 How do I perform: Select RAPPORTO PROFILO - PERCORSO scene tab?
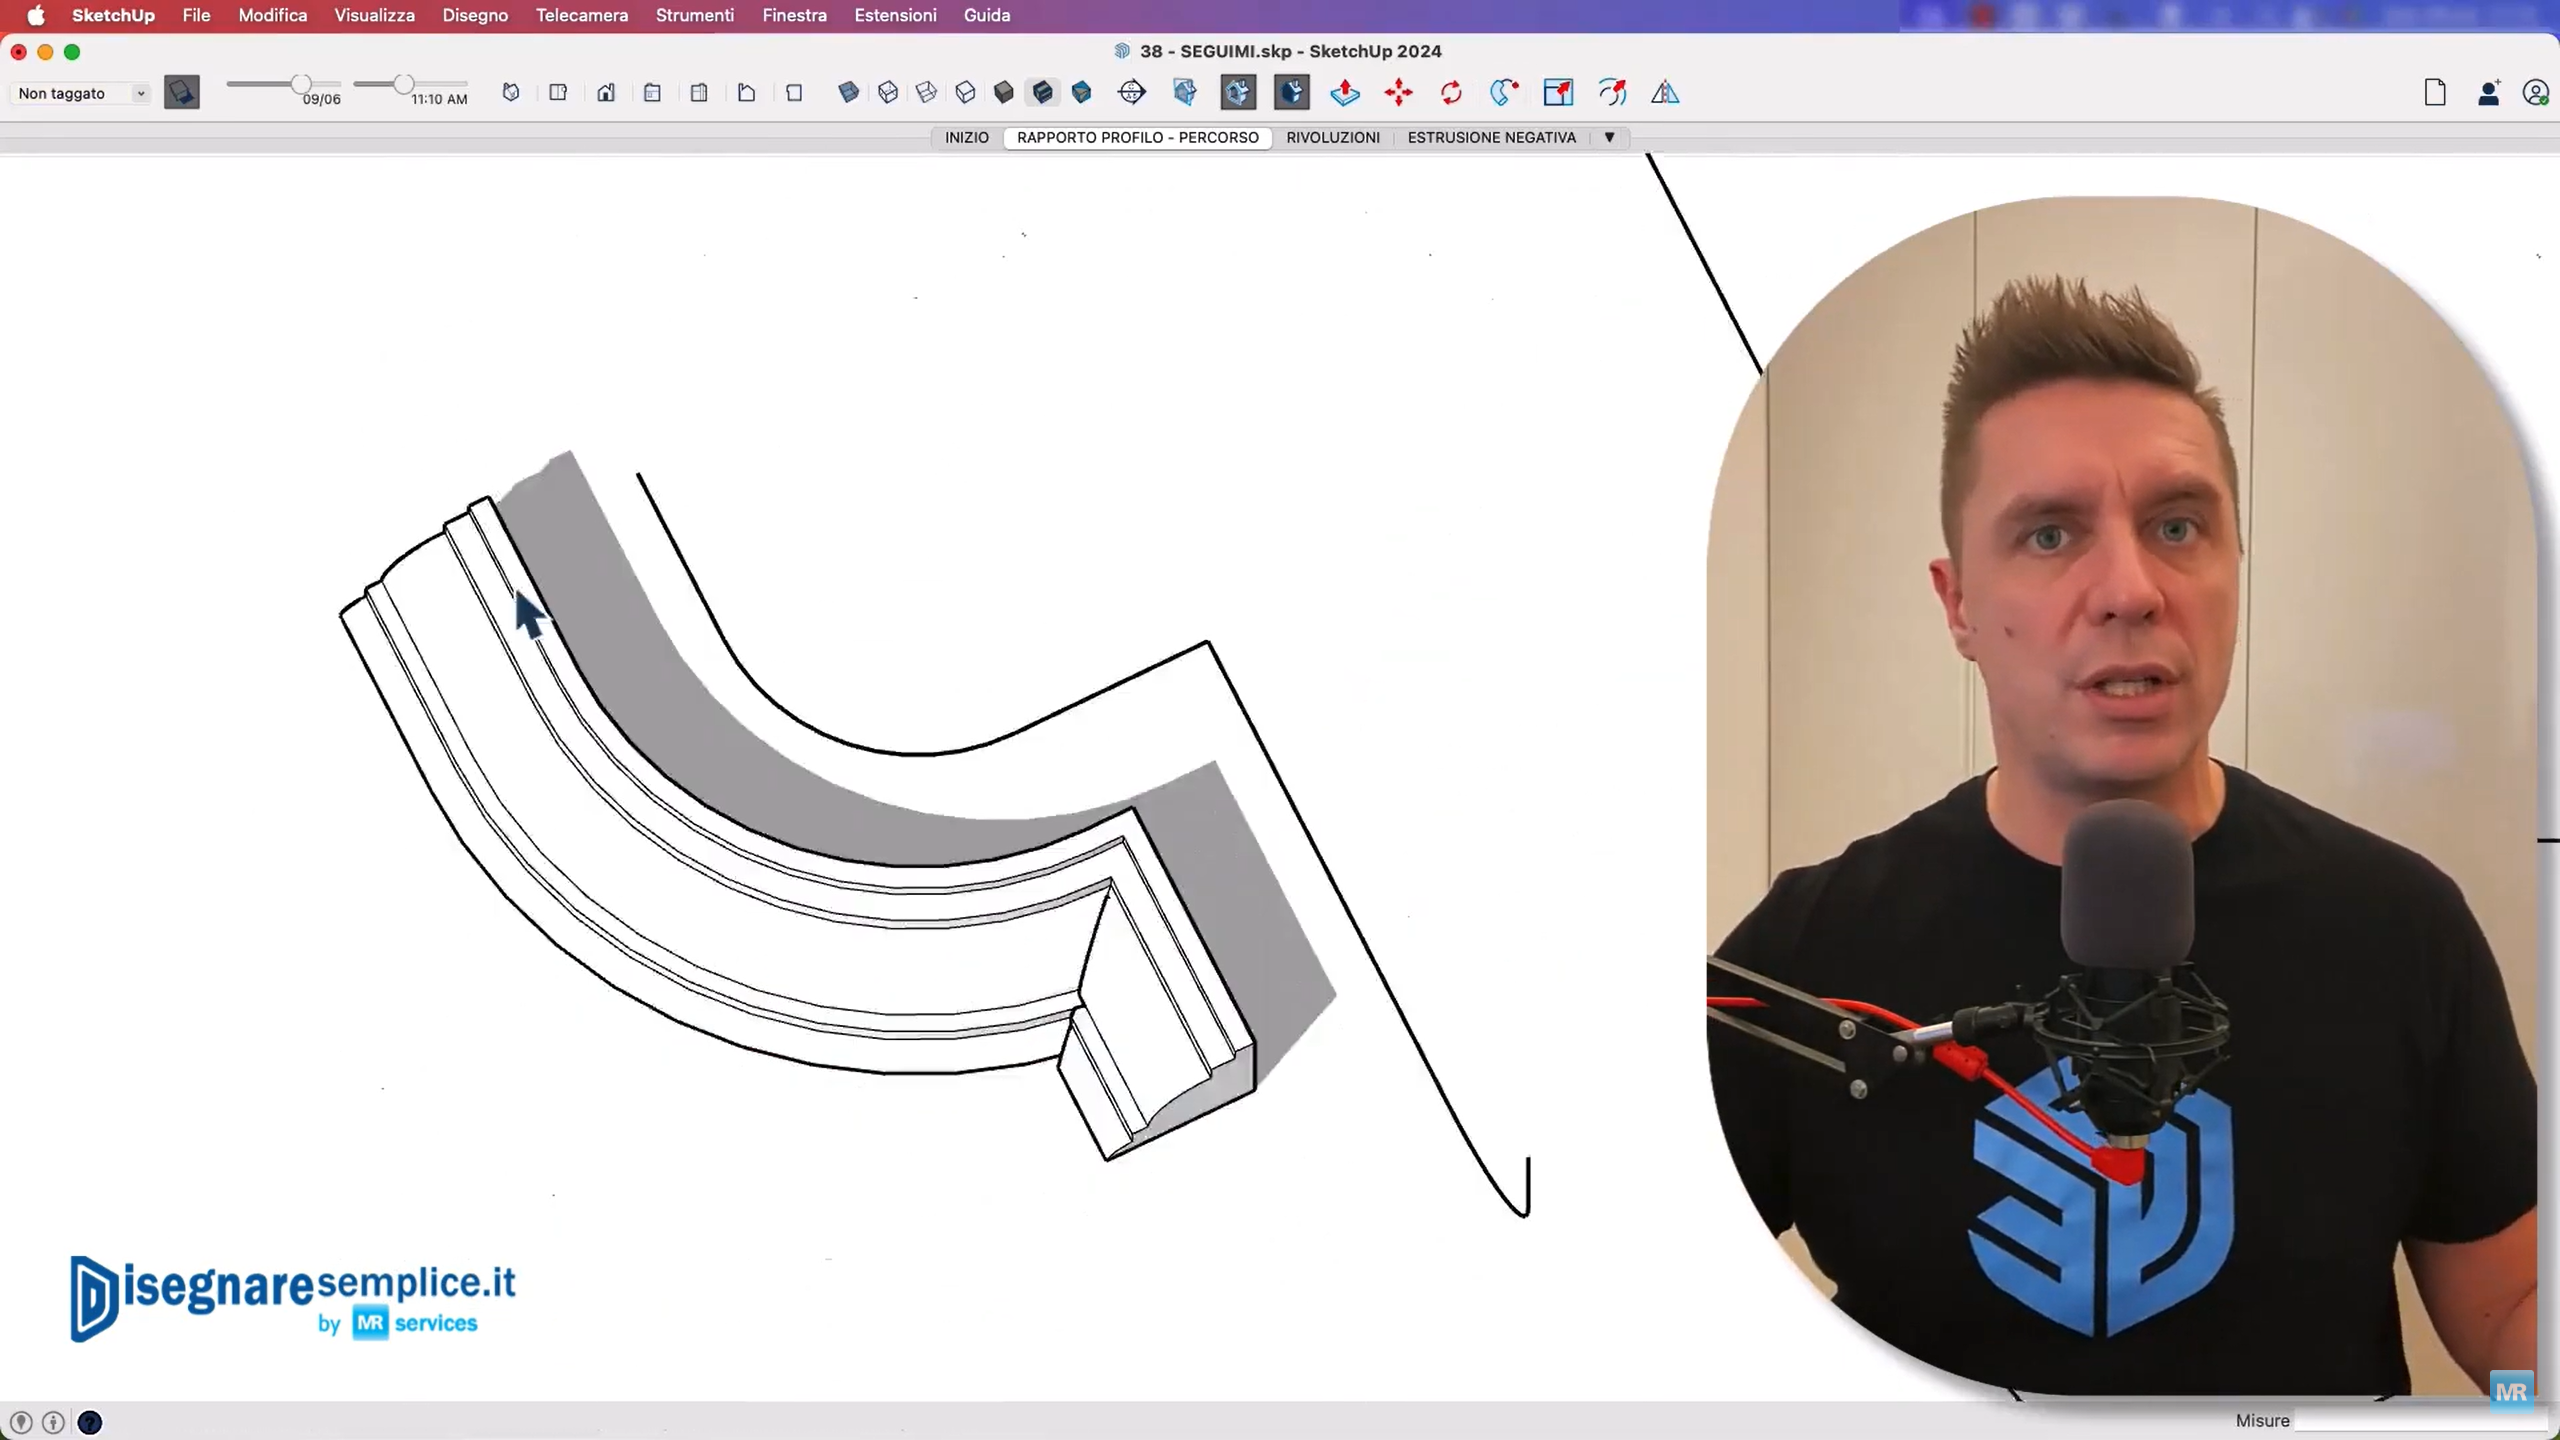[x=1138, y=137]
